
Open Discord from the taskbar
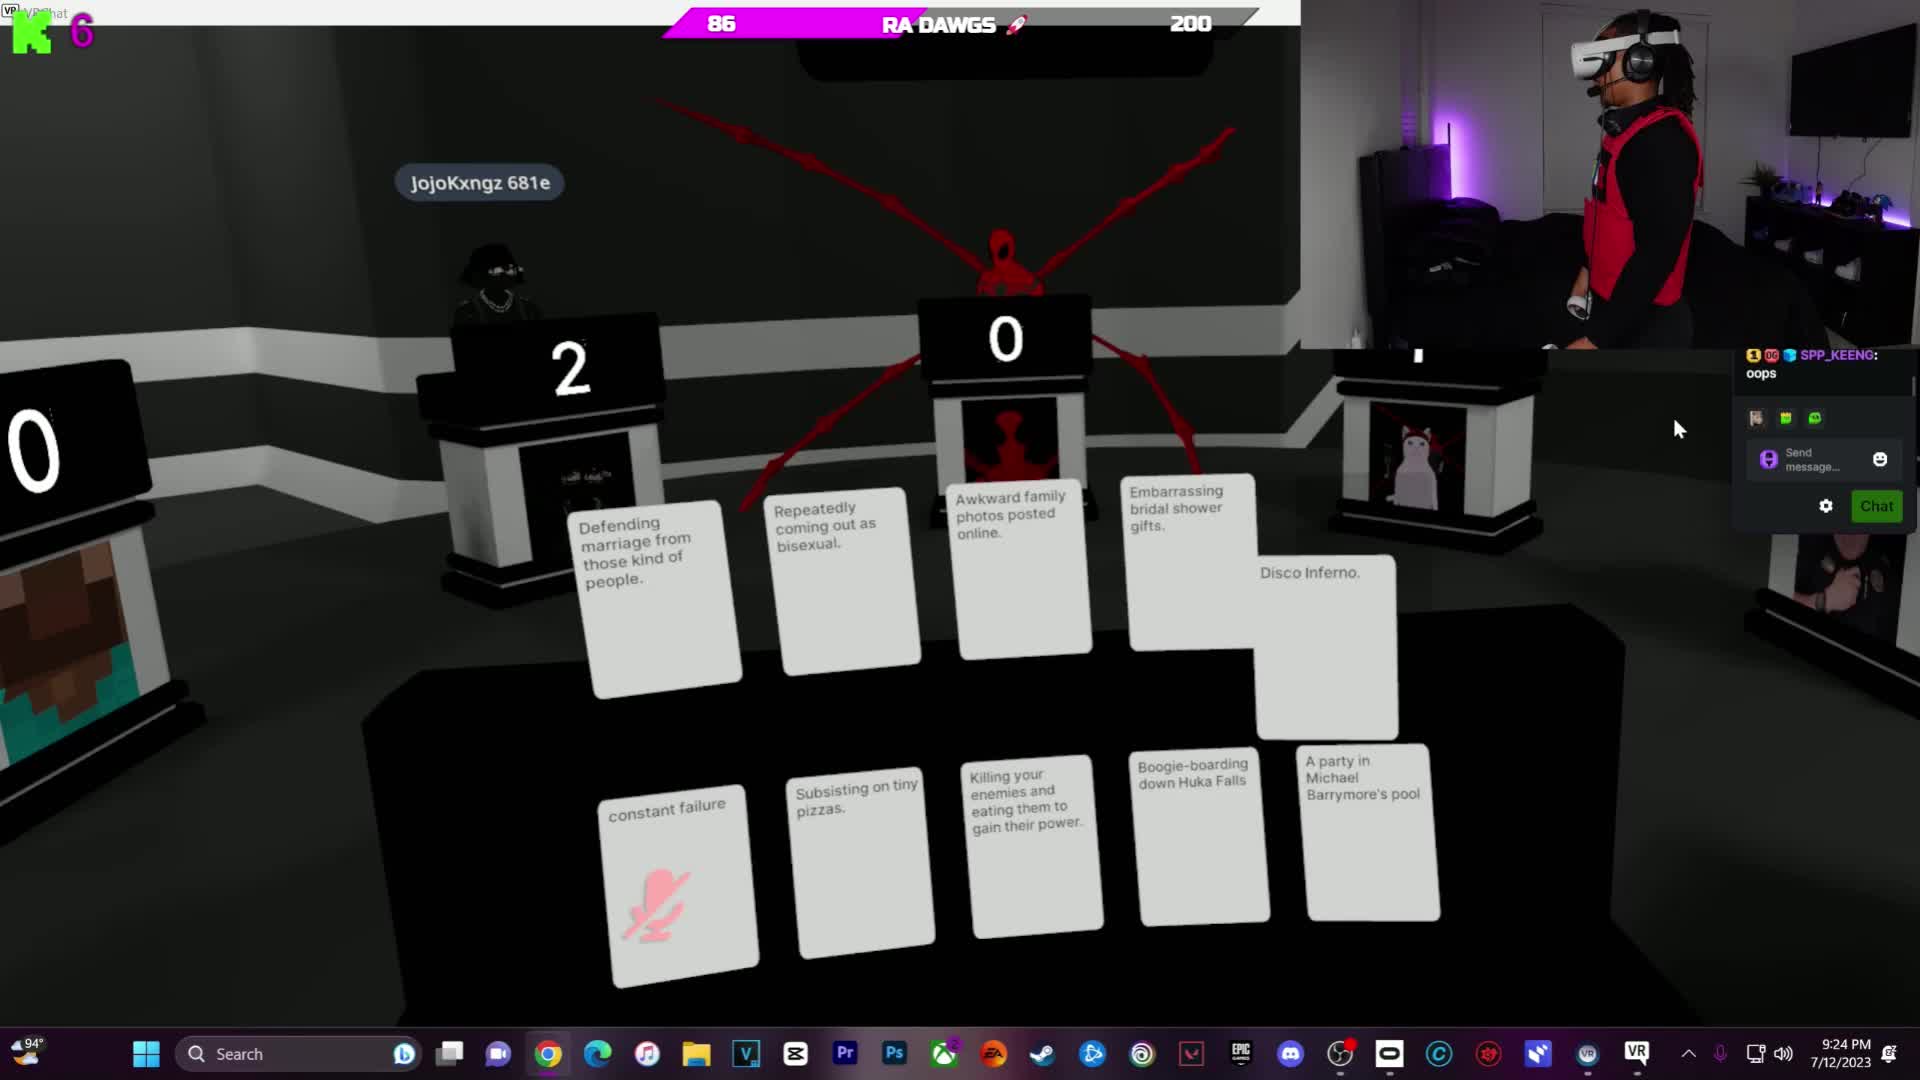click(x=1290, y=1053)
